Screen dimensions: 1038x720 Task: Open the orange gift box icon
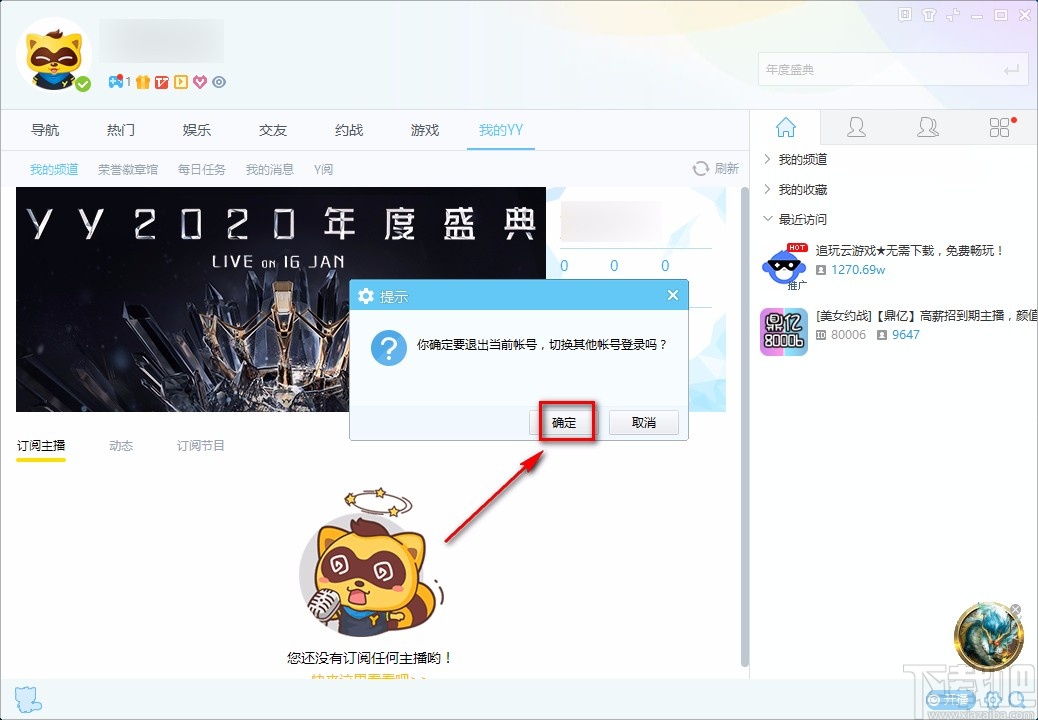click(143, 82)
